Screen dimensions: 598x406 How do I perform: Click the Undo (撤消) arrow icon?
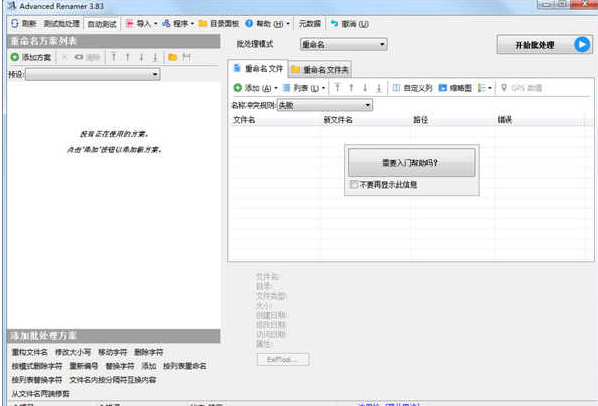coord(334,24)
